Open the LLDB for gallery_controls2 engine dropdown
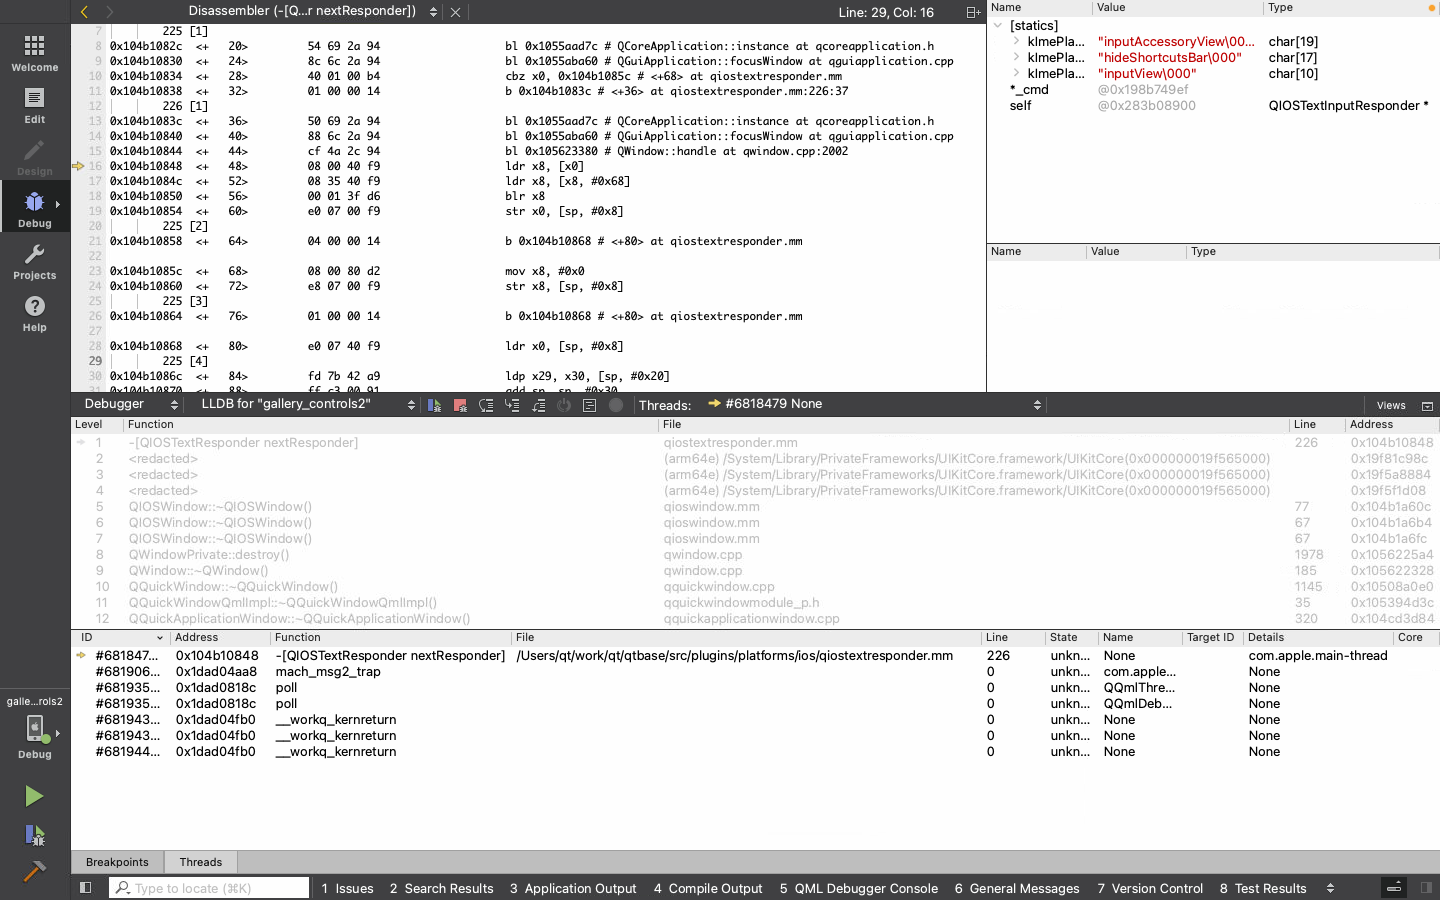Viewport: 1440px width, 900px height. pos(308,404)
